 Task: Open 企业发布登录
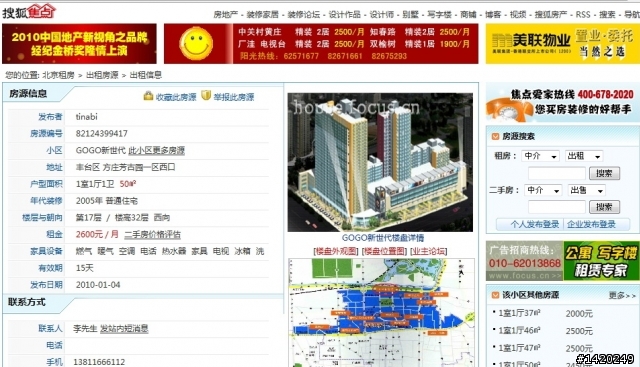pyautogui.click(x=591, y=224)
